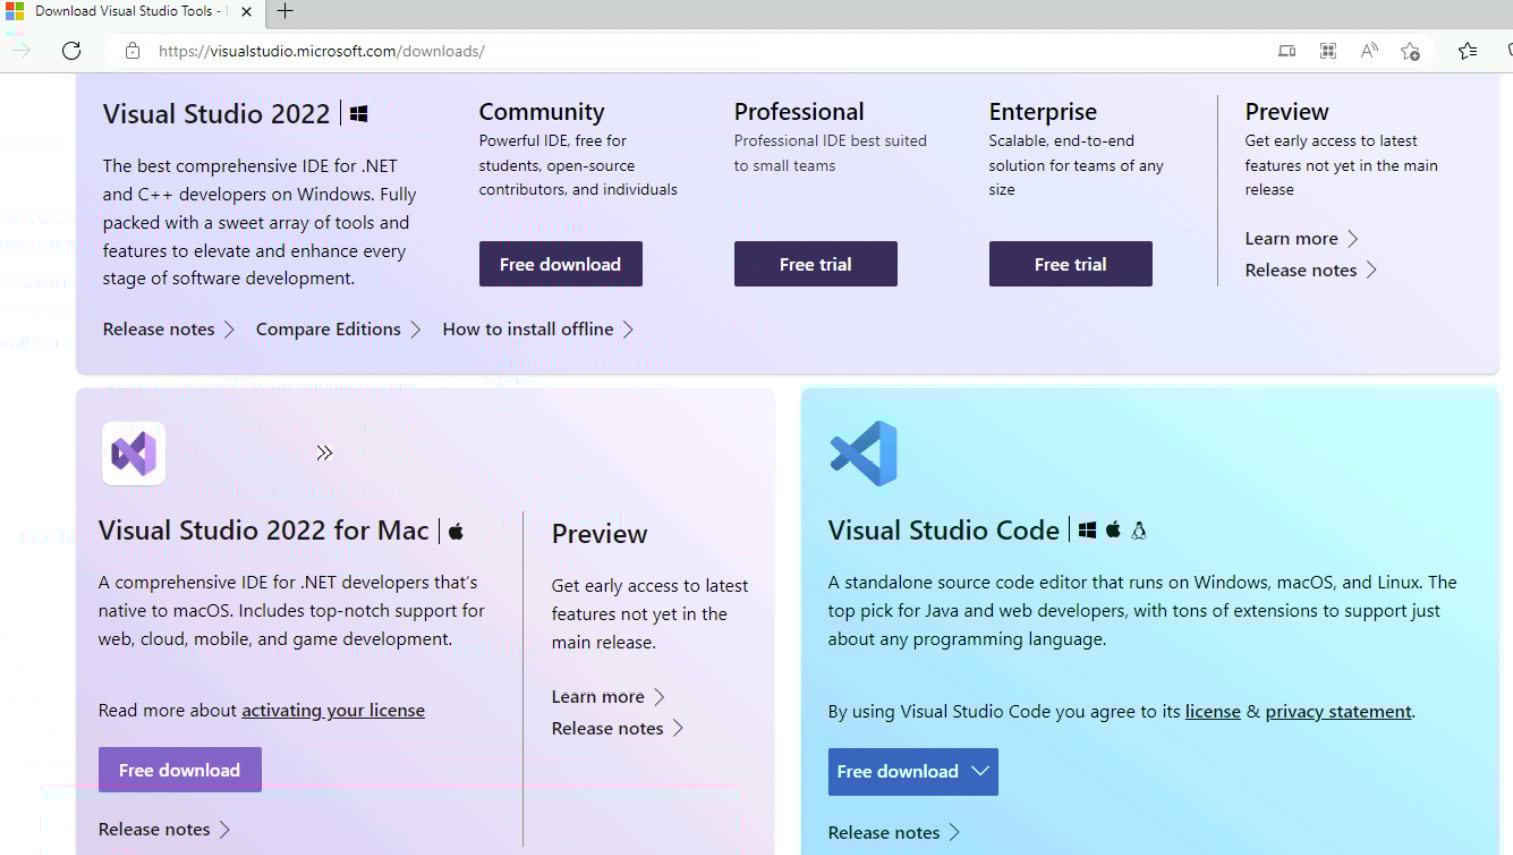Start the Enterprise Free trial

[x=1070, y=264]
